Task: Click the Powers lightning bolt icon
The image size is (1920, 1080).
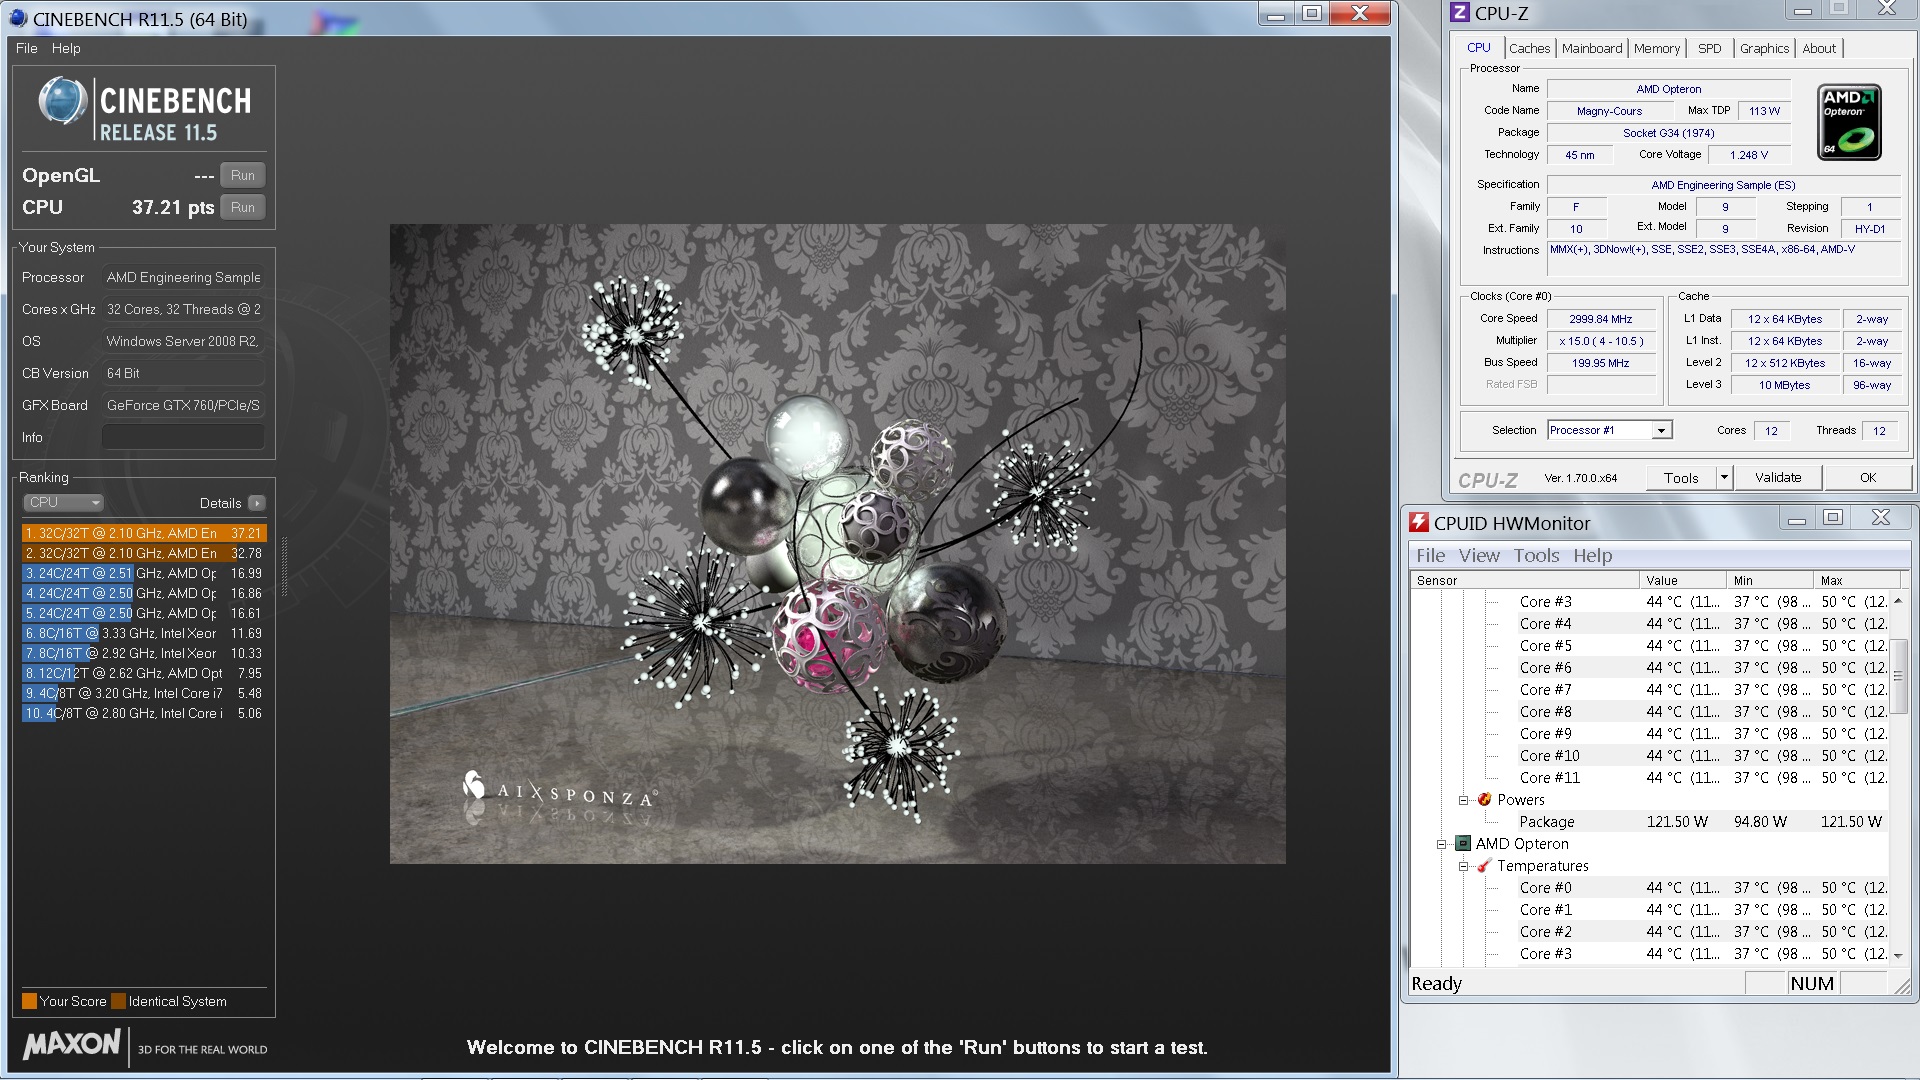Action: click(1485, 800)
